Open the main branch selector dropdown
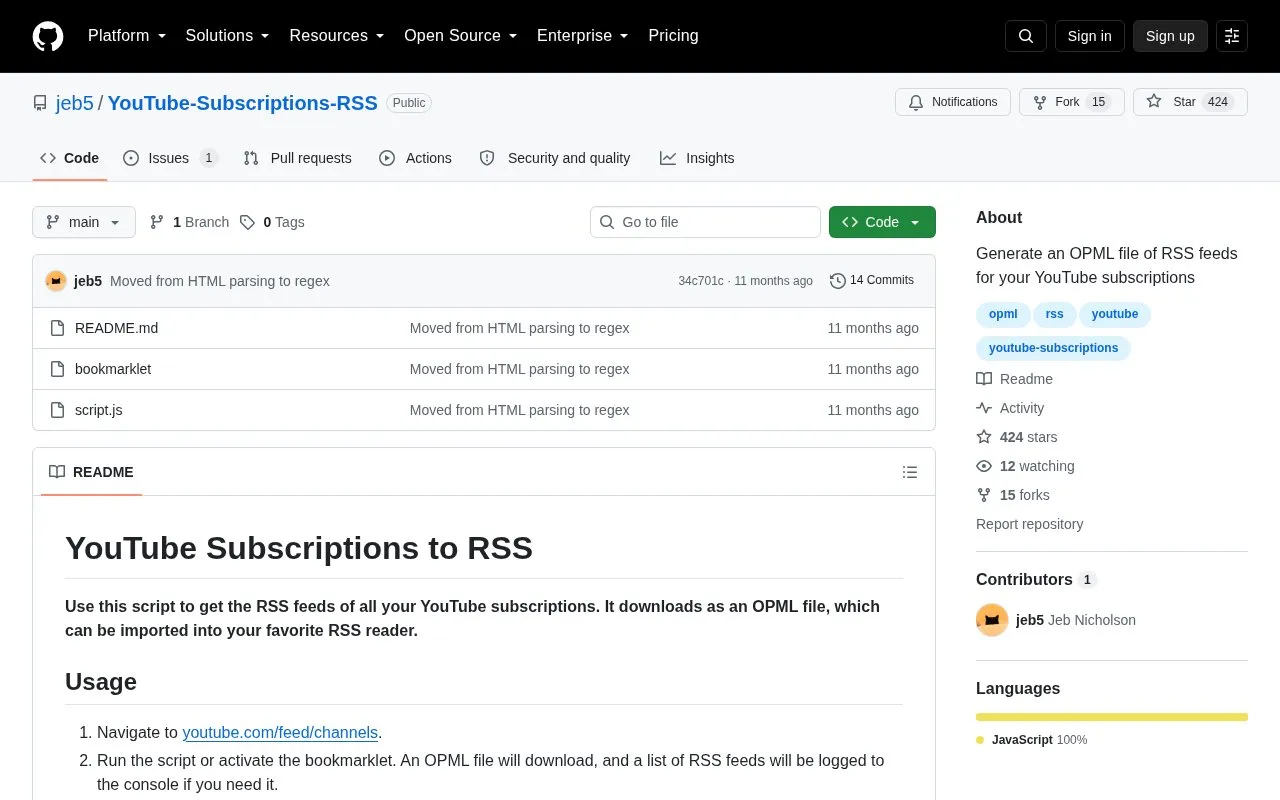 [x=84, y=222]
